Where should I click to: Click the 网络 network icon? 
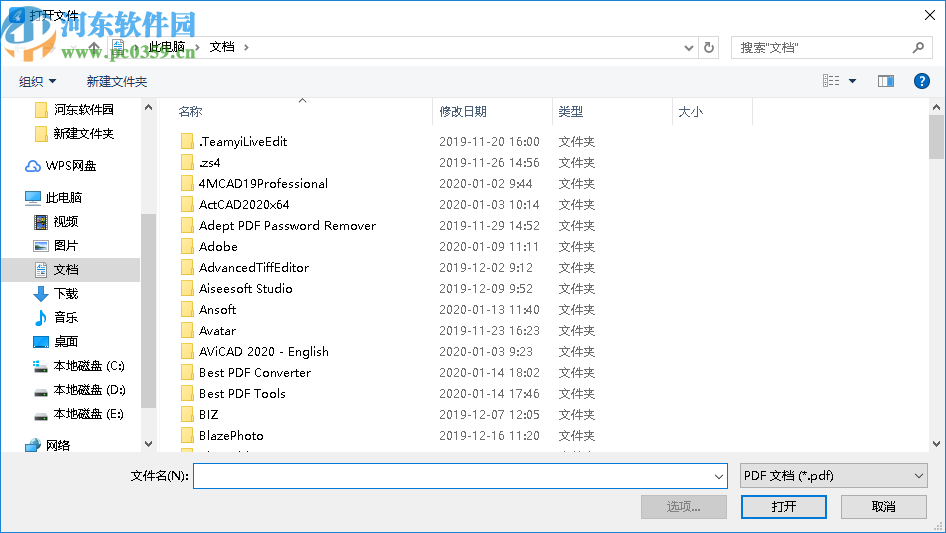point(33,445)
